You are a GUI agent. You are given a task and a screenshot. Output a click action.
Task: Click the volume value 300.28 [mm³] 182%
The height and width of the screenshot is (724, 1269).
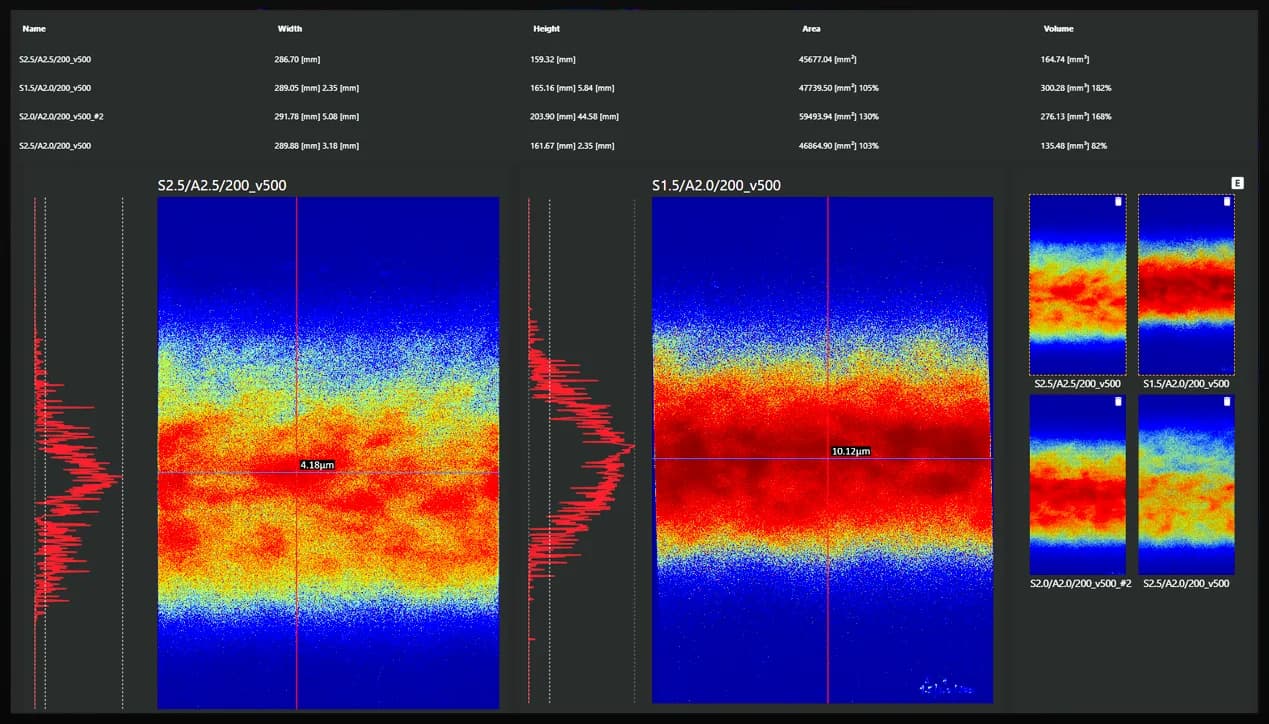coord(1075,88)
